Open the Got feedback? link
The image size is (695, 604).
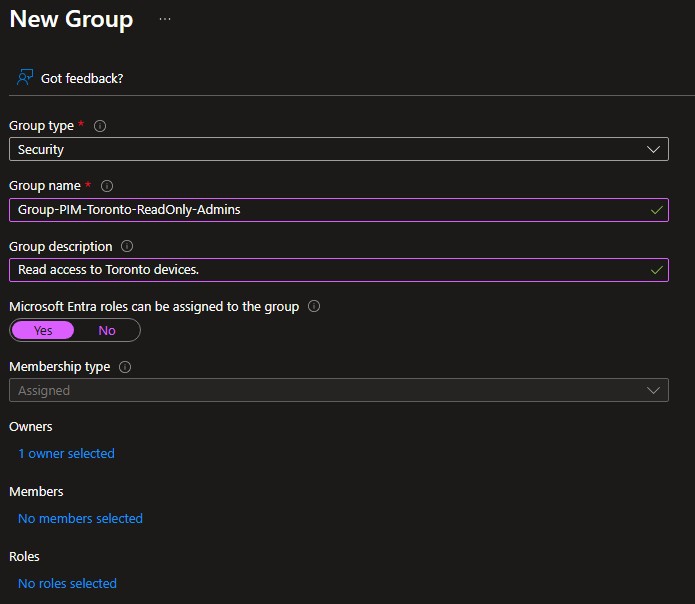(x=82, y=78)
